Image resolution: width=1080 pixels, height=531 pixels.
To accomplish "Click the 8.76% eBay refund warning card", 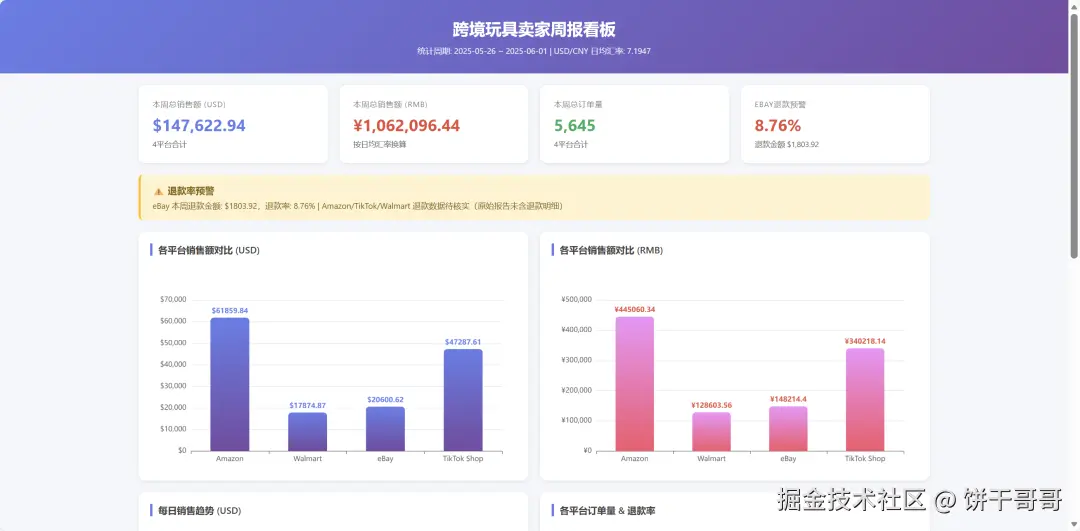I will tap(835, 124).
